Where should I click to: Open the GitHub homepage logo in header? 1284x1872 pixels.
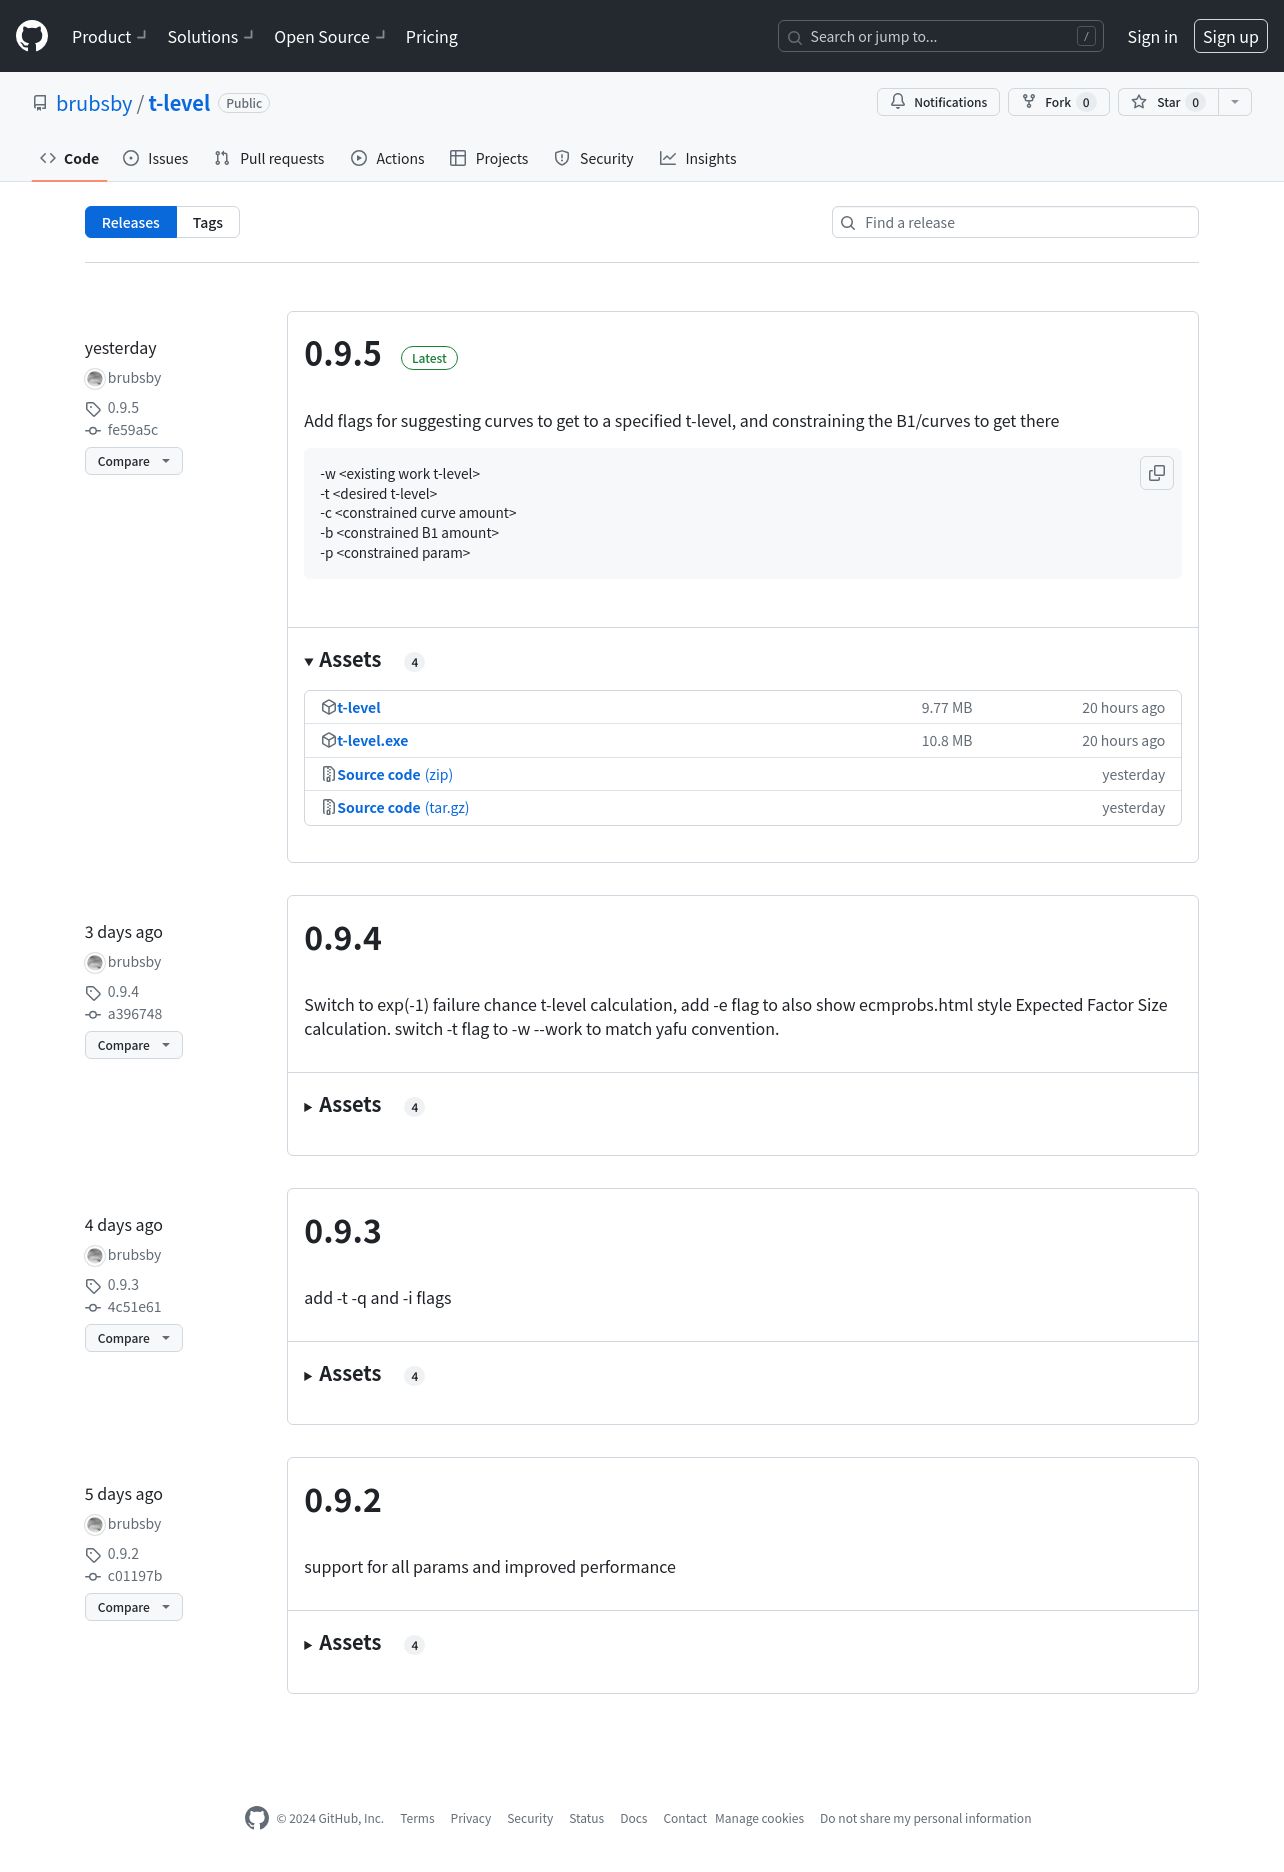pos(32,36)
